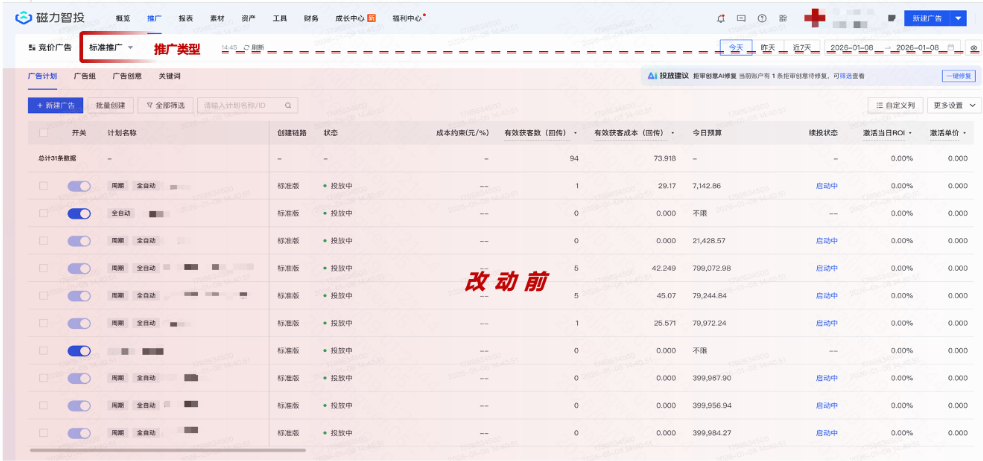983x461 pixels.
Task: Open the 更多设置 dropdown
Action: point(953,105)
